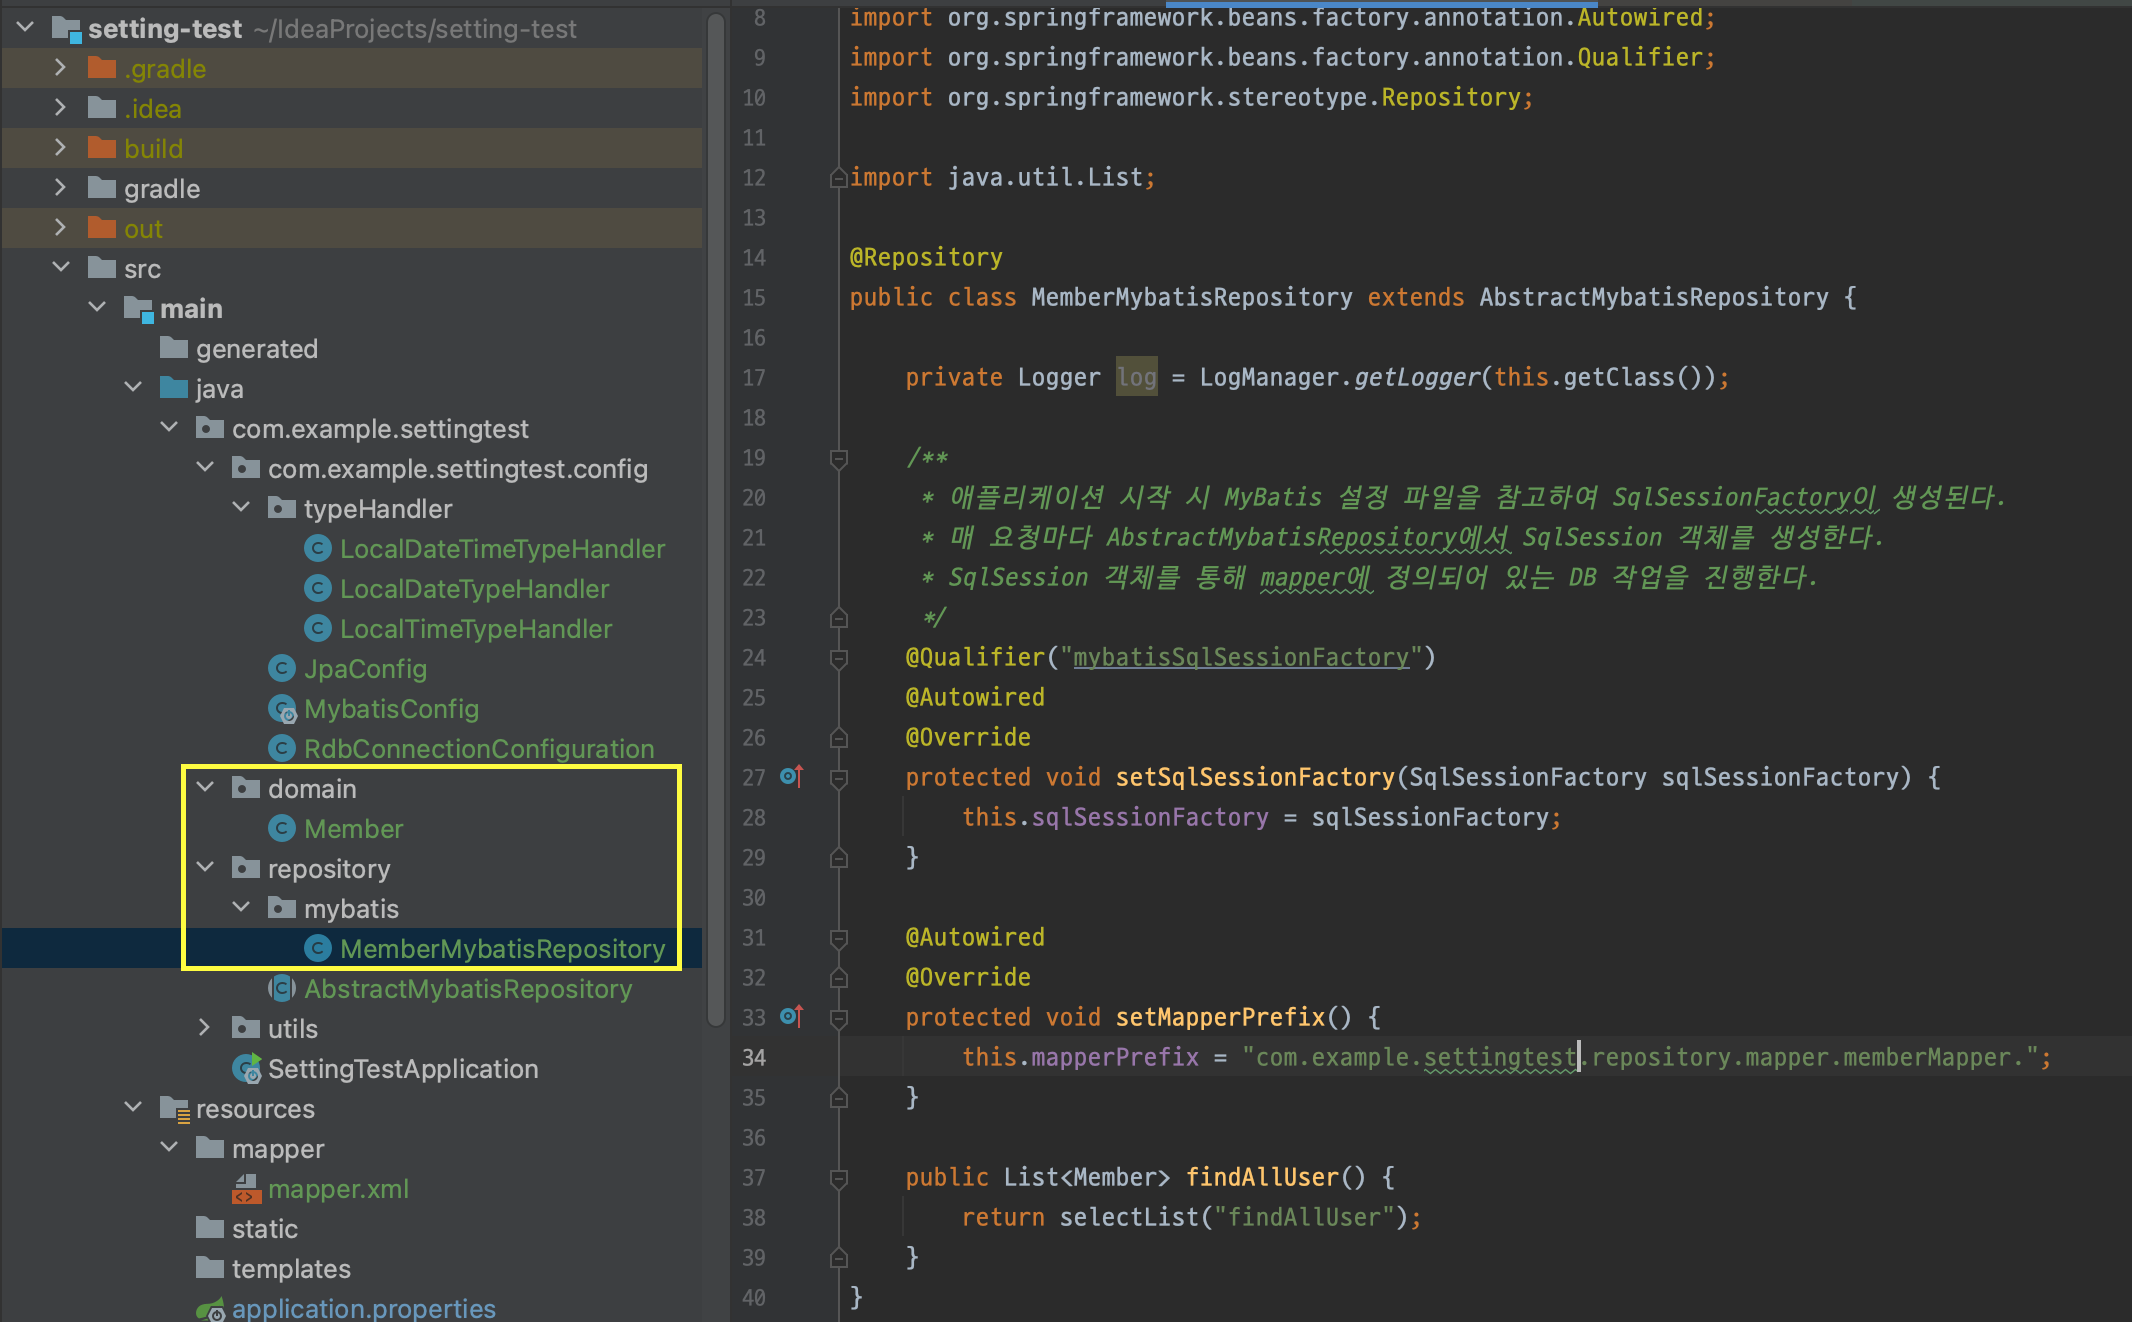Expand the .gradle folder
The width and height of the screenshot is (2132, 1322).
(x=60, y=68)
